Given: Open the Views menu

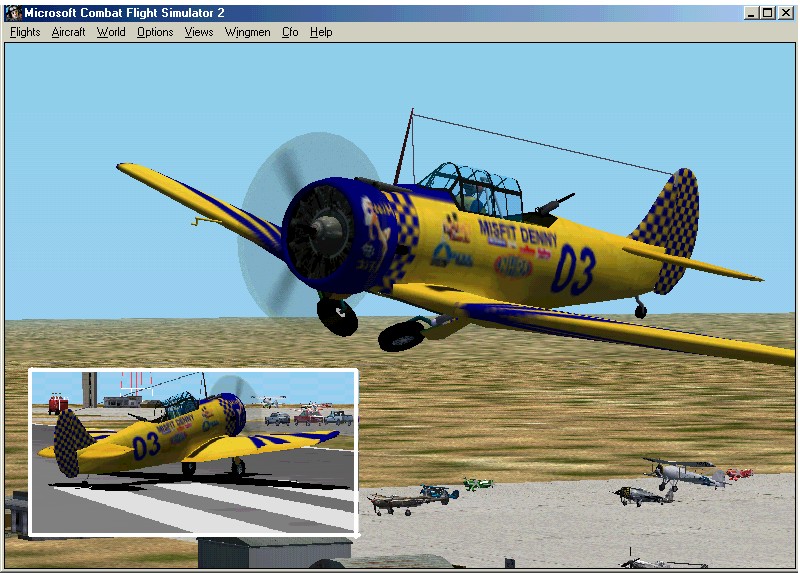Looking at the screenshot, I should [199, 32].
